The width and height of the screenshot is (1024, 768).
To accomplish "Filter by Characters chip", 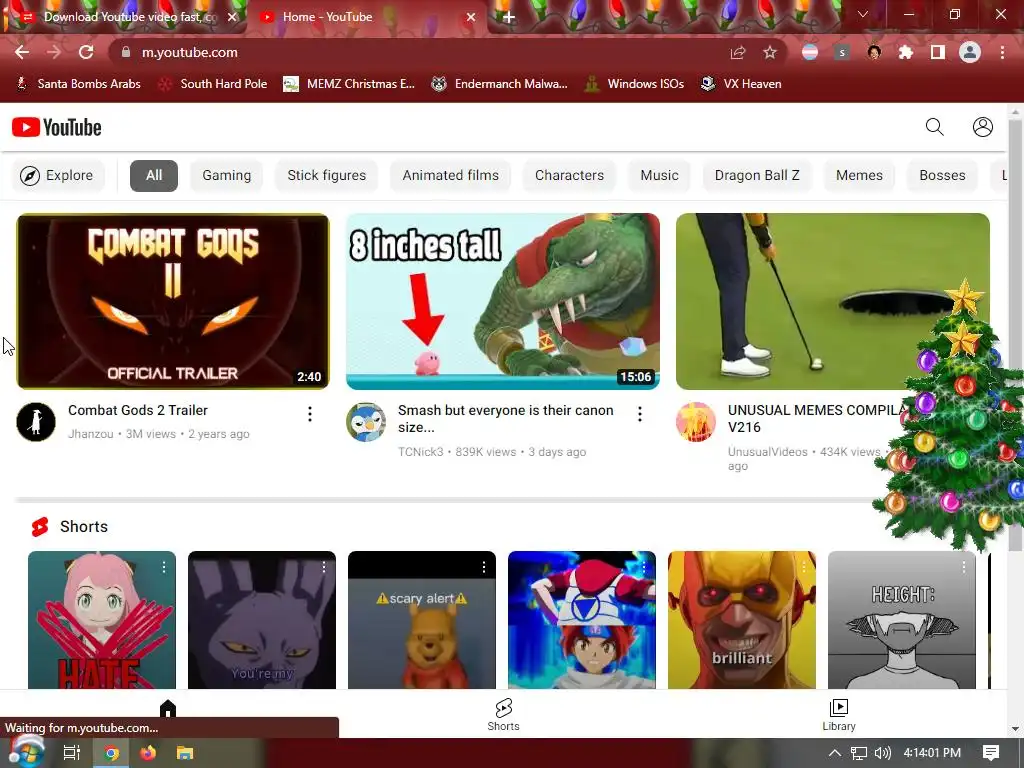I will pos(569,175).
